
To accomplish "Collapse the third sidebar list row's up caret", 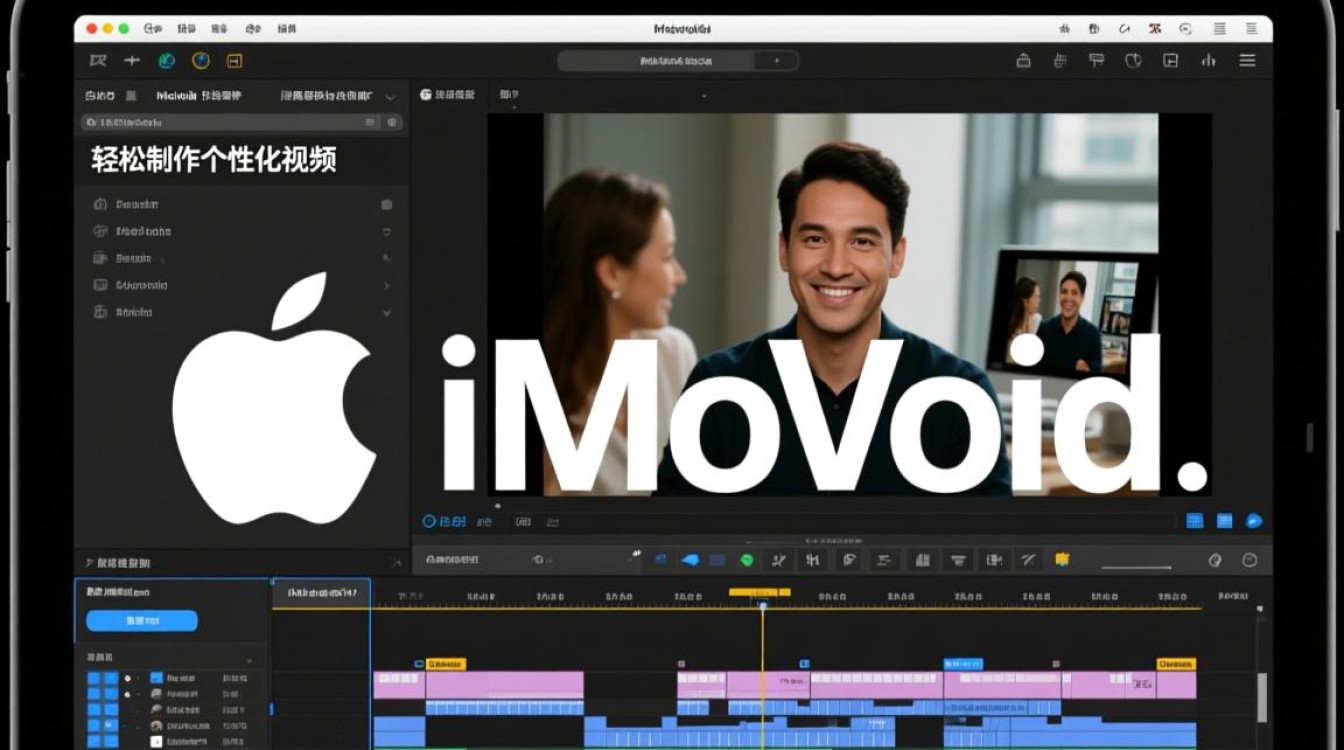I will [x=387, y=258].
